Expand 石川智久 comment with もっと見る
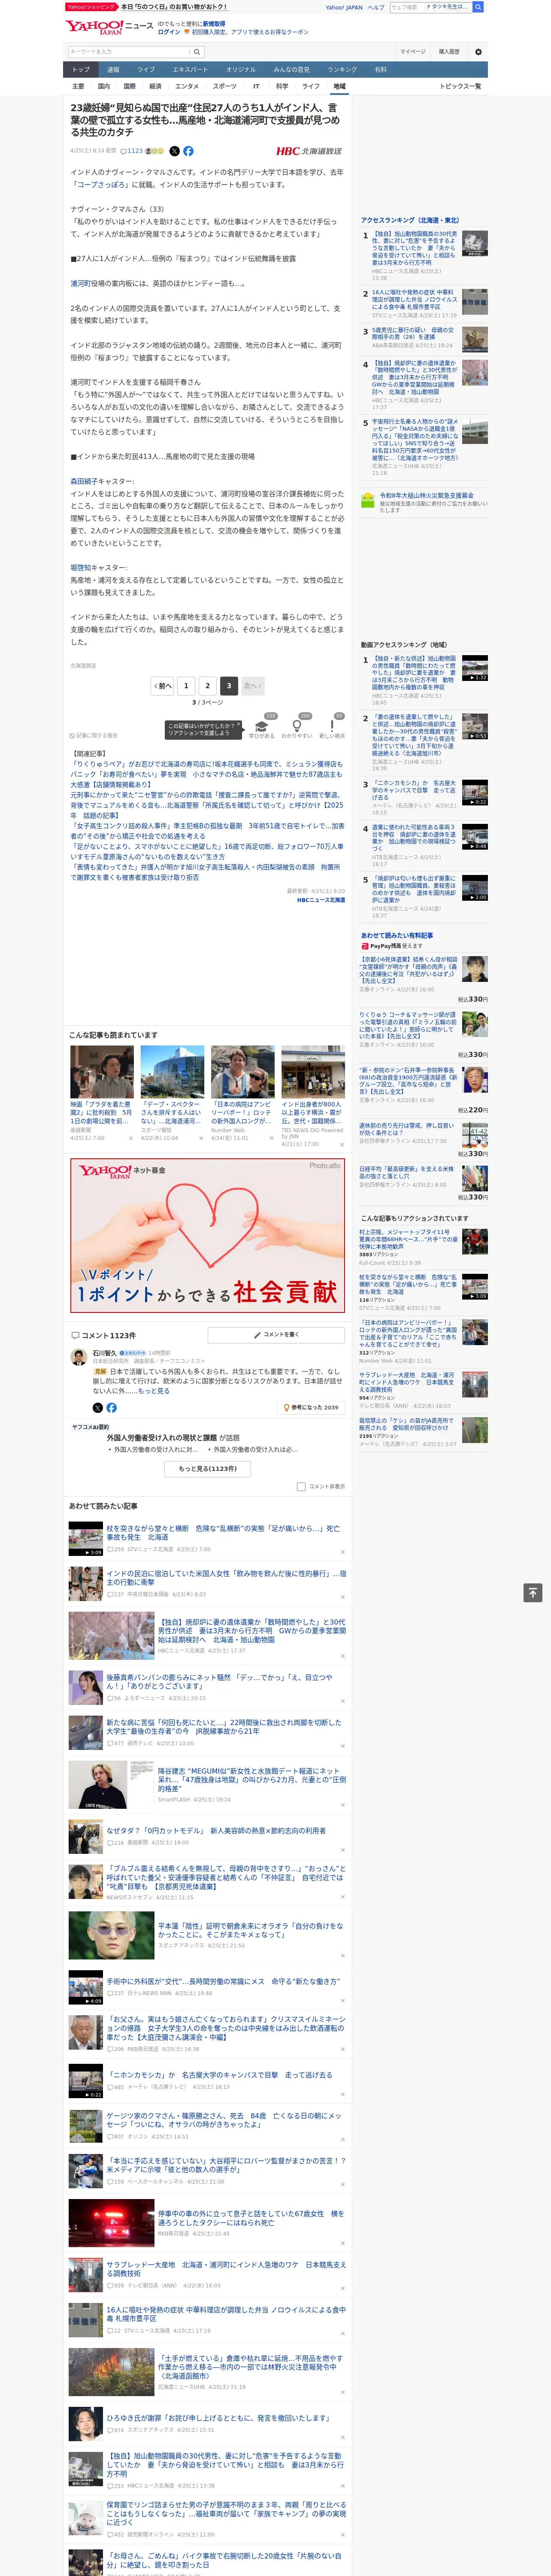The height and width of the screenshot is (2576, 551). (154, 1391)
